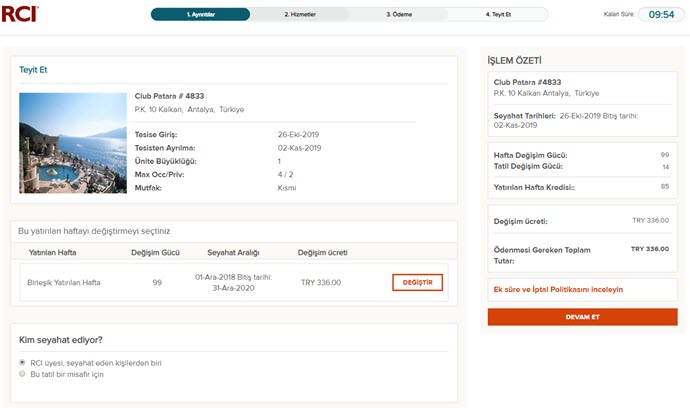Image resolution: width=690 pixels, height=408 pixels.
Task: Click Birleşik Yatırılan Hafta row label
Action: click(x=64, y=283)
